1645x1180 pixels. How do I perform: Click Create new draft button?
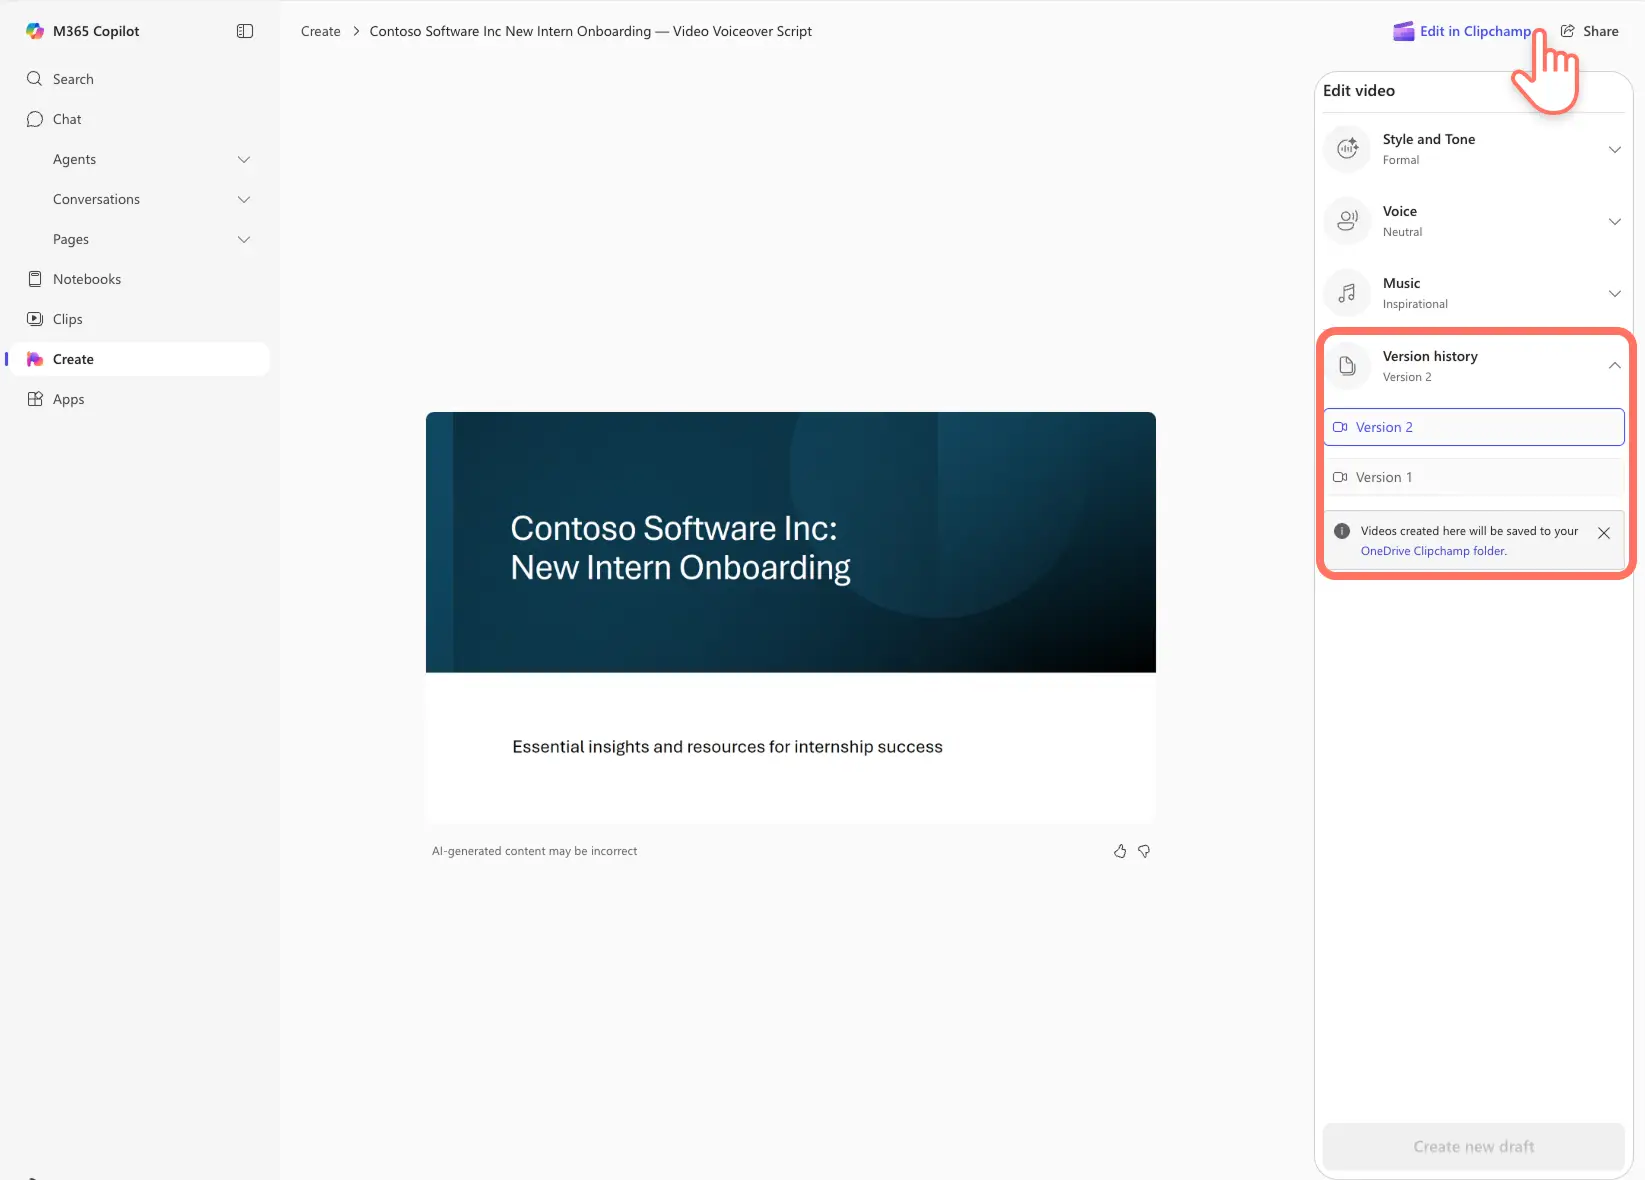1474,1146
